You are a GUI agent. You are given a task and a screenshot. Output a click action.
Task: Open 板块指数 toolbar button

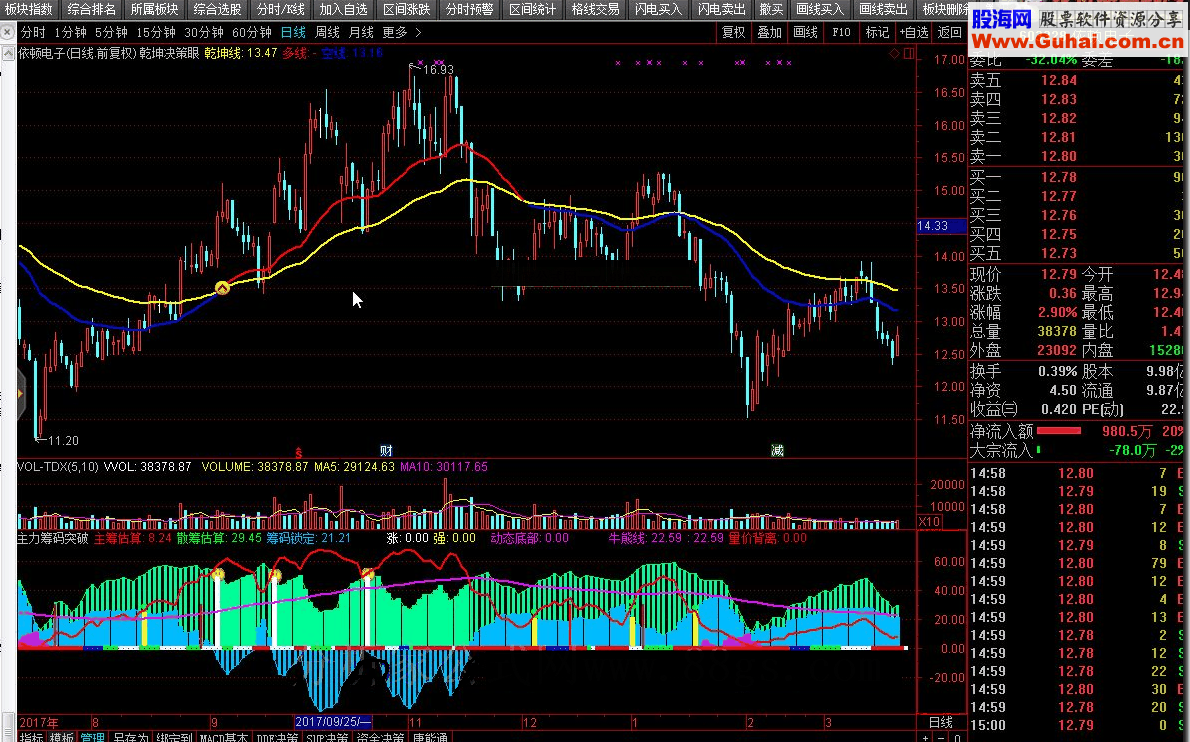click(x=29, y=9)
